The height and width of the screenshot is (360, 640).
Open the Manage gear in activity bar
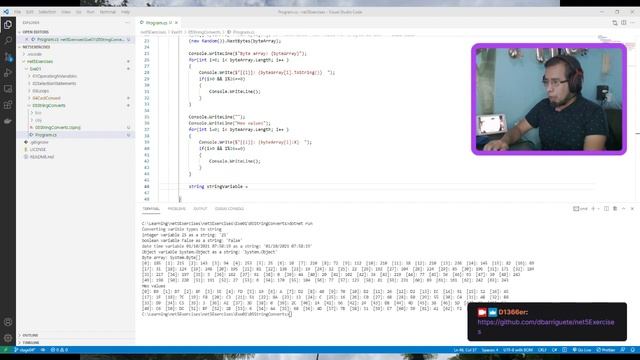[8, 338]
